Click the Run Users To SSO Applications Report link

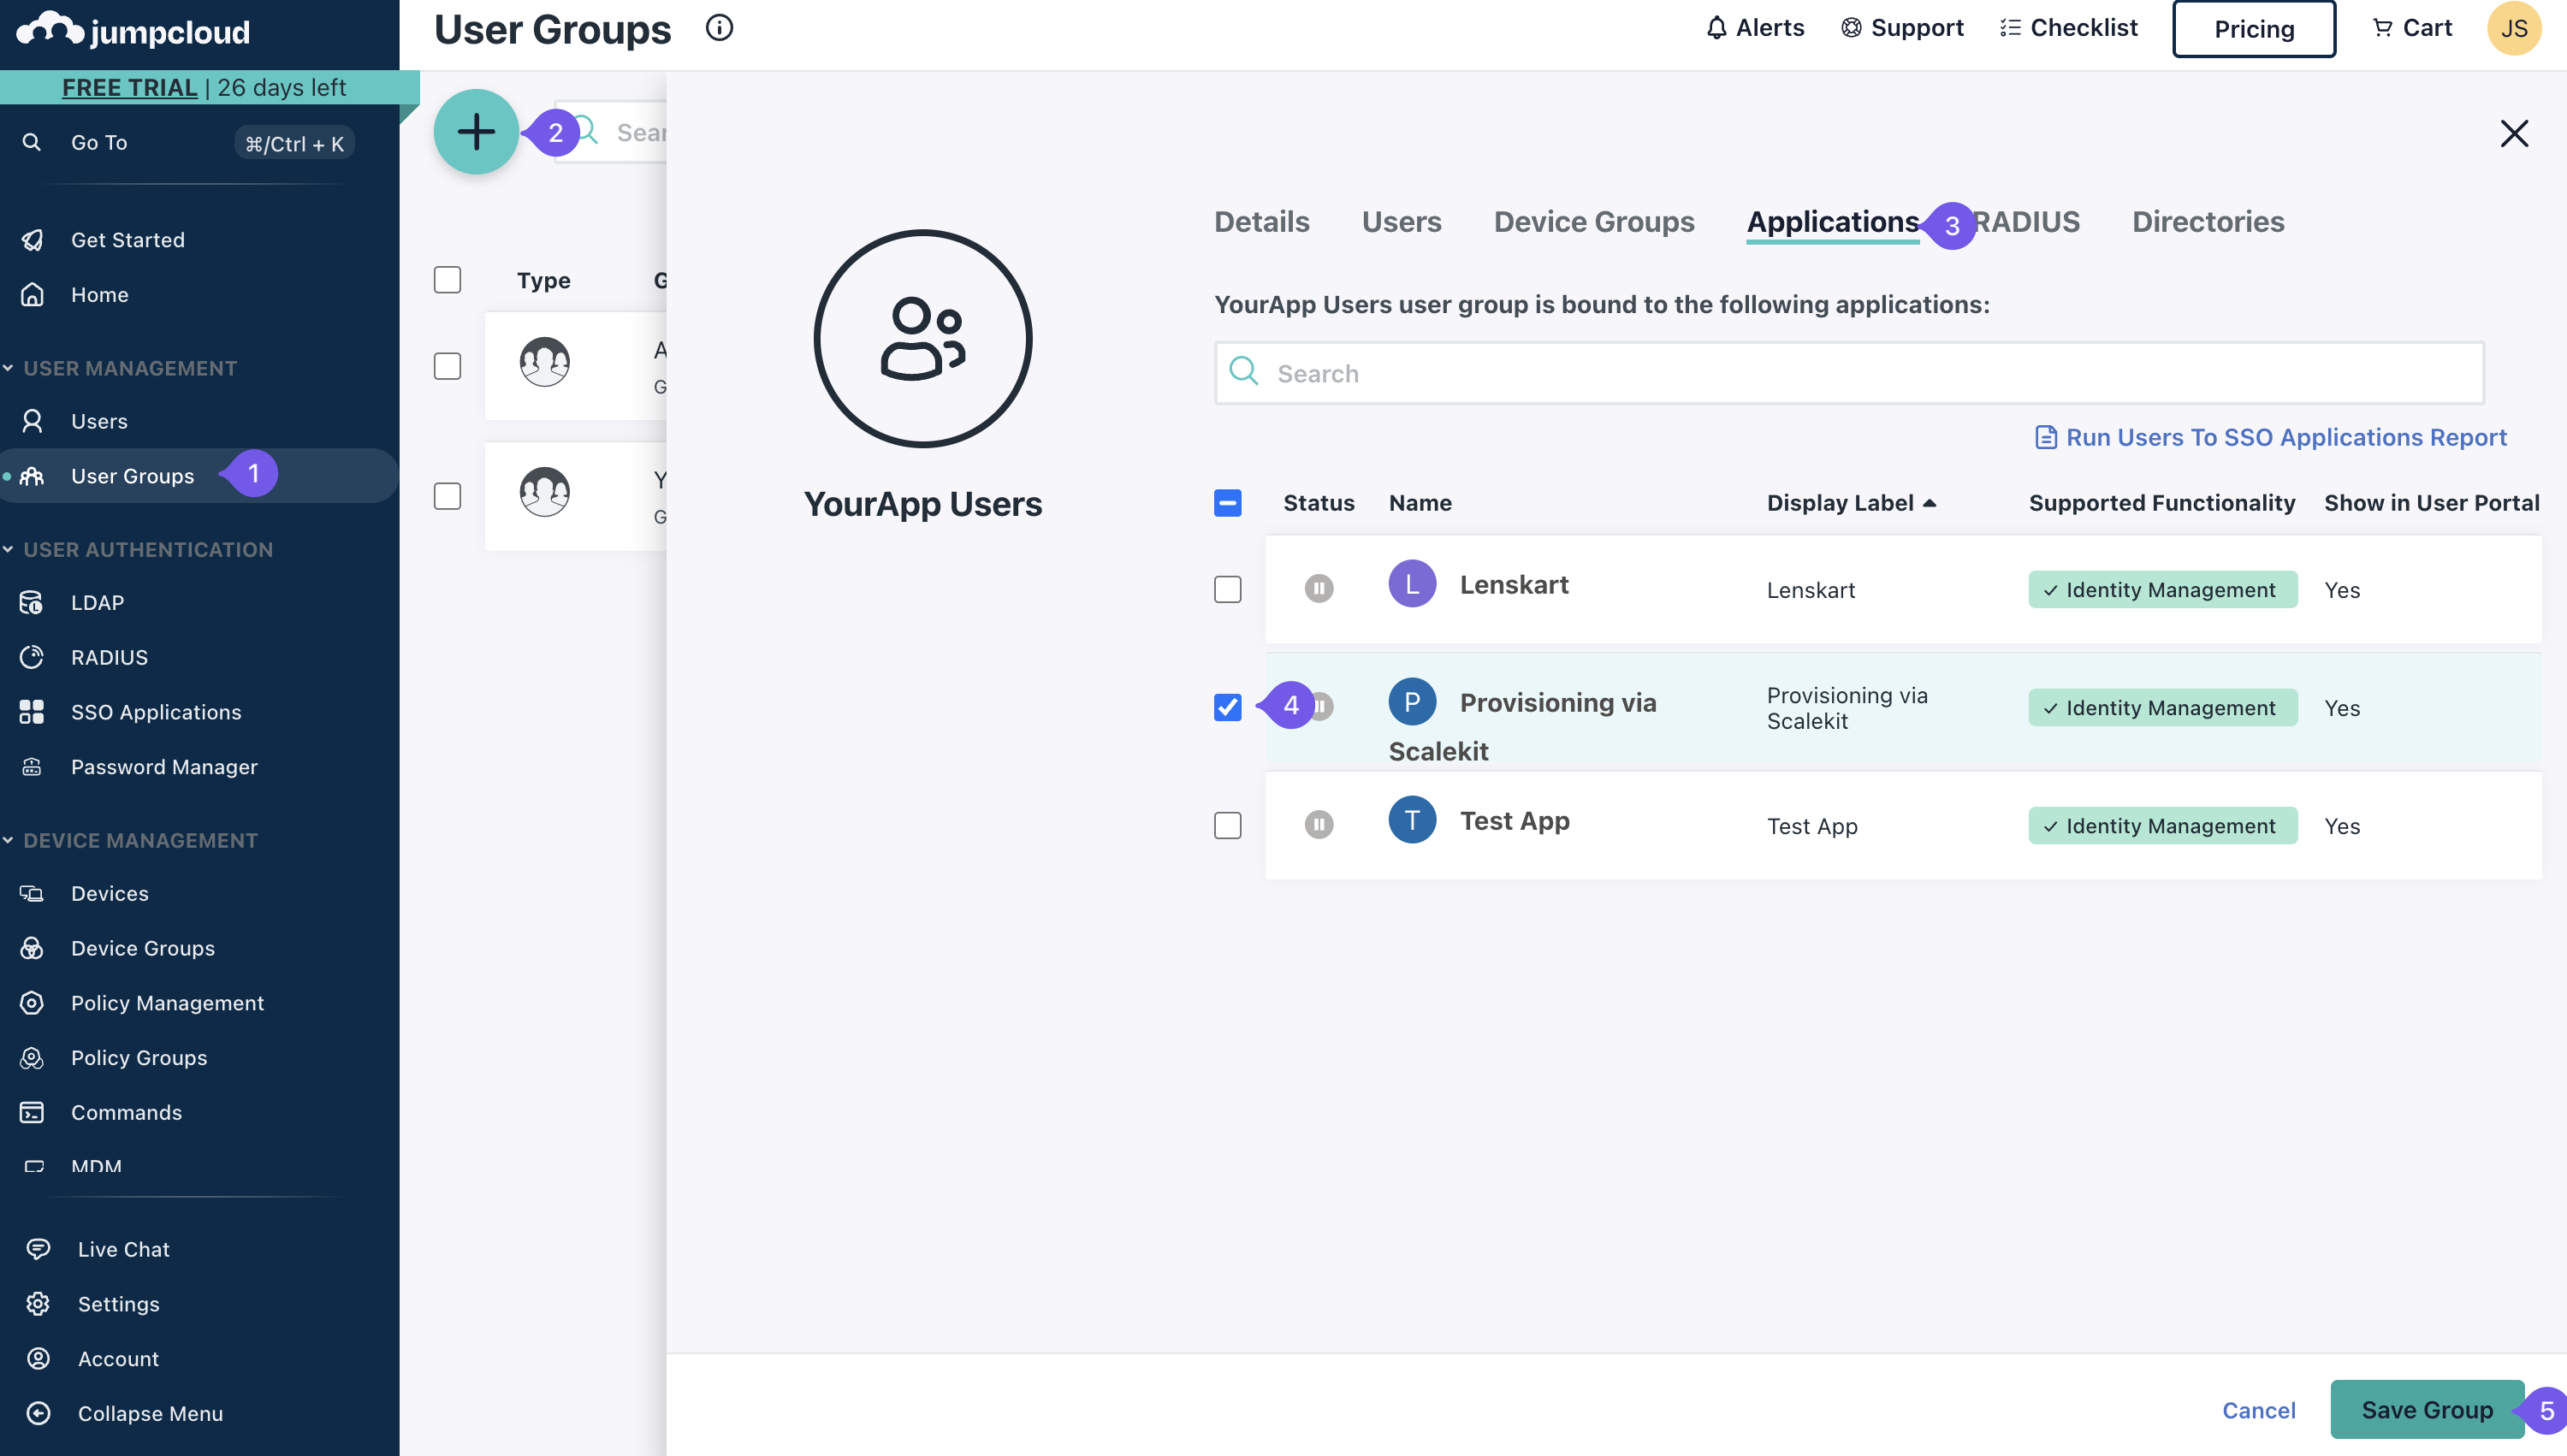(2271, 437)
